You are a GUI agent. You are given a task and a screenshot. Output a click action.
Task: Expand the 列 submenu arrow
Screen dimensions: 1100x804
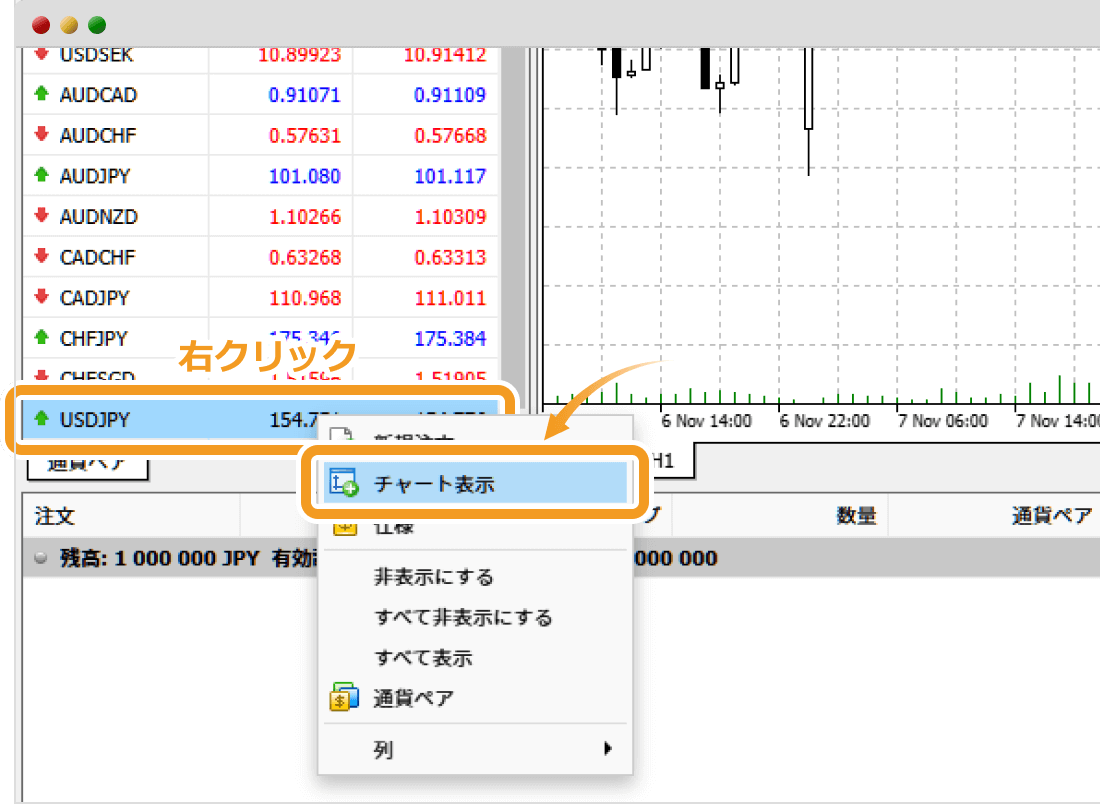click(x=608, y=749)
